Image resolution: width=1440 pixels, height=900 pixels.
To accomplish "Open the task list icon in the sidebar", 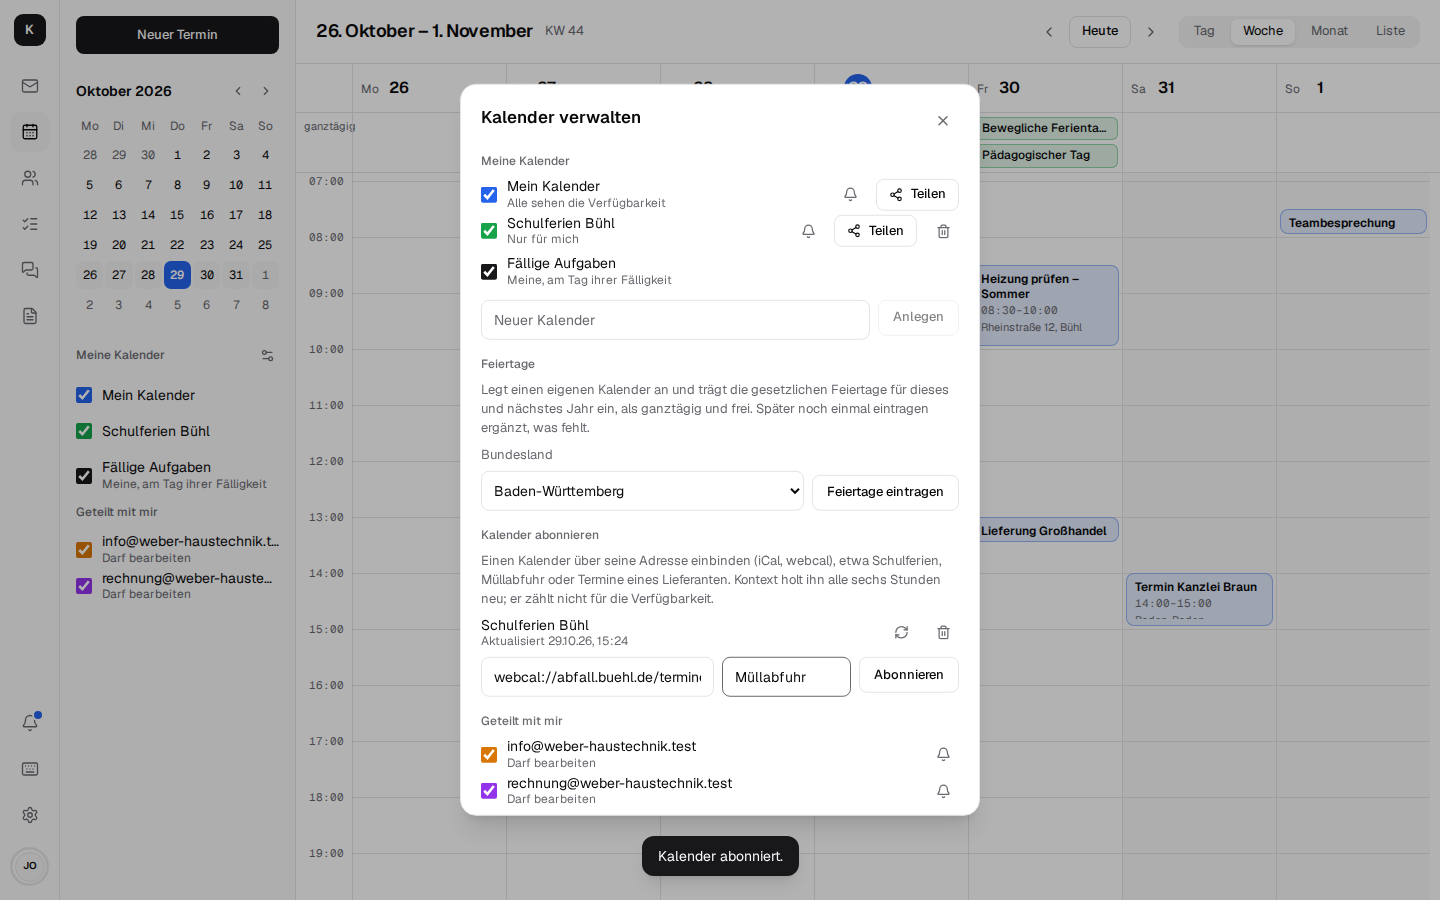I will click(x=30, y=224).
